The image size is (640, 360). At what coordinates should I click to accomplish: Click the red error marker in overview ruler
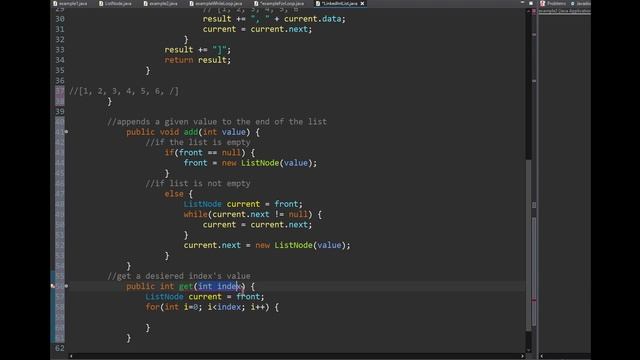click(x=534, y=300)
